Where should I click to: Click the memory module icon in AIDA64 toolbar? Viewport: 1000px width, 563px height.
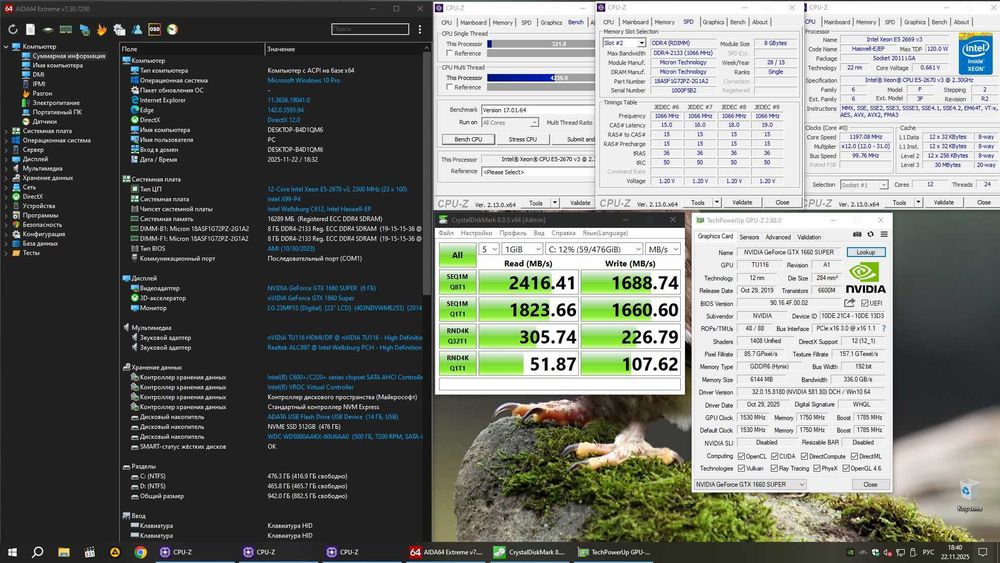pos(66,29)
